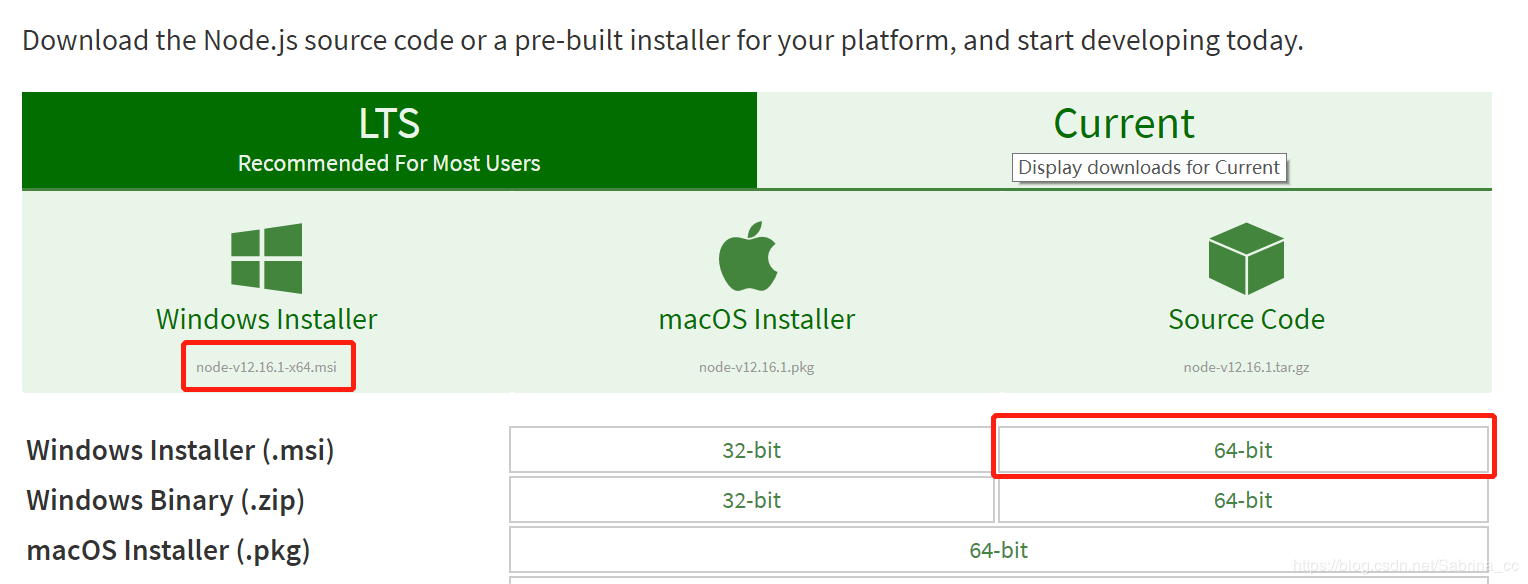Click the Recommended For Most Users subtitle
Viewport: 1528px width, 584px height.
[389, 162]
